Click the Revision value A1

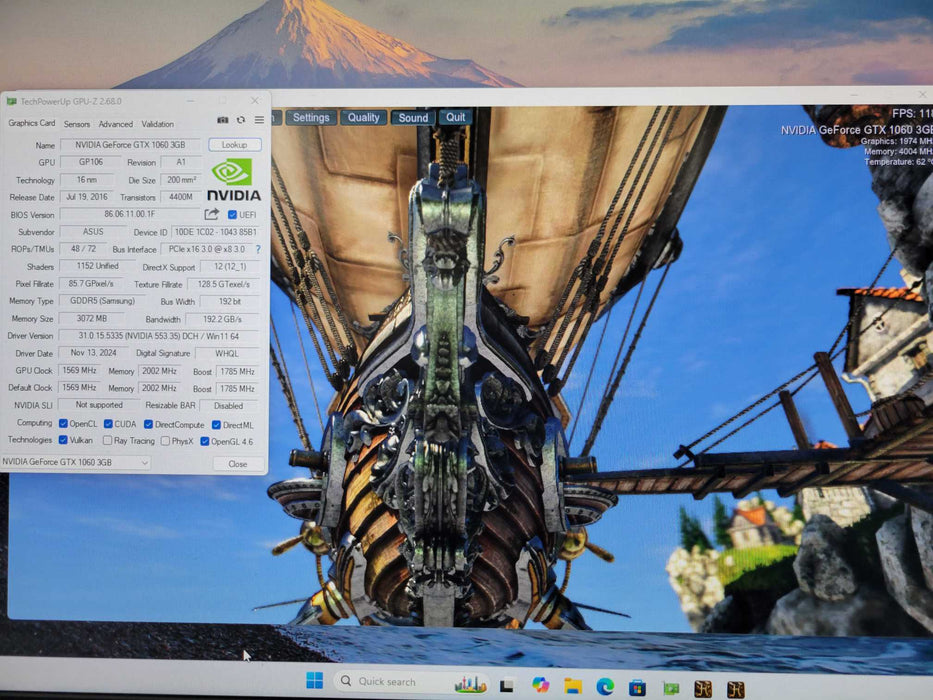(181, 162)
